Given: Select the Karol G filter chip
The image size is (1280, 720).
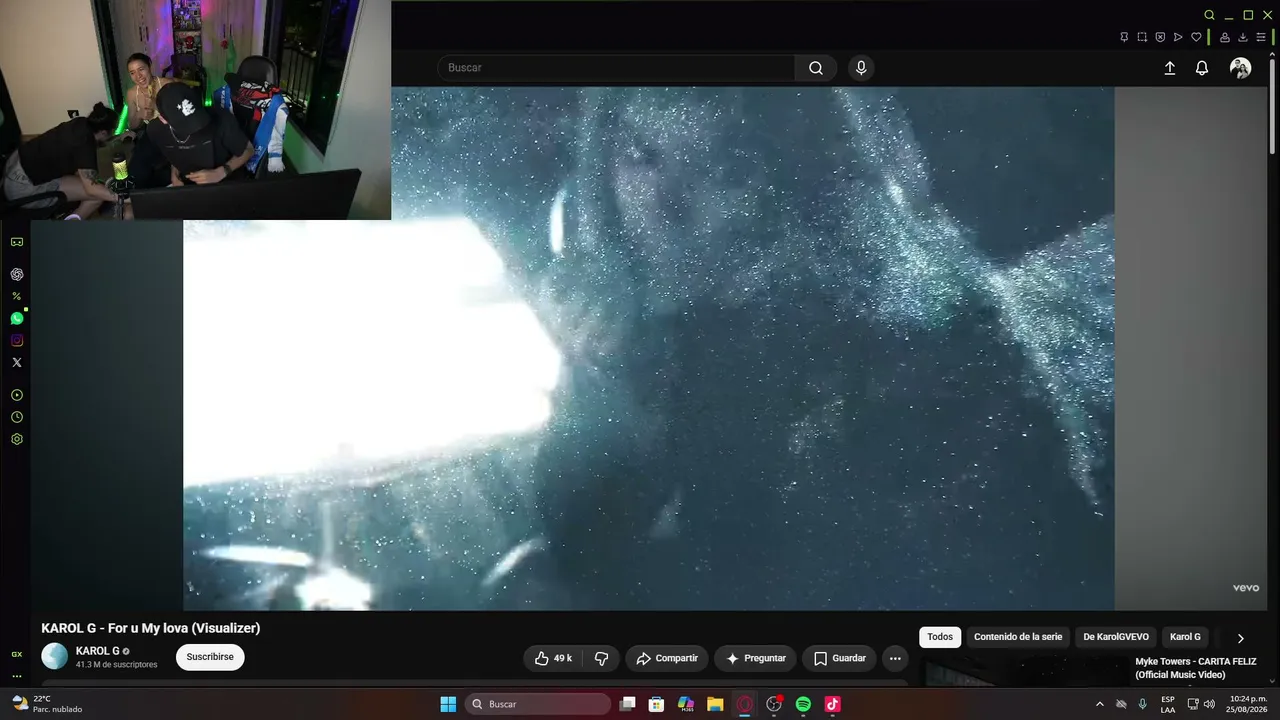Looking at the screenshot, I should [1185, 637].
